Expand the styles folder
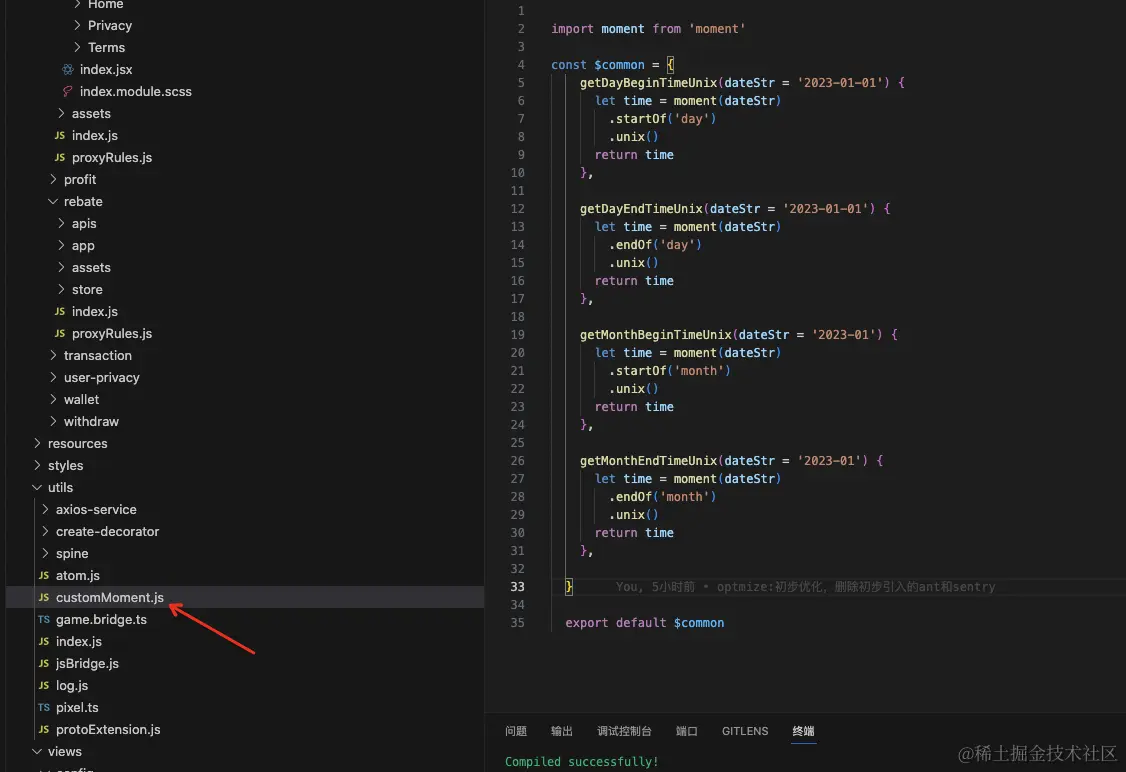This screenshot has width=1126, height=772. 65,465
